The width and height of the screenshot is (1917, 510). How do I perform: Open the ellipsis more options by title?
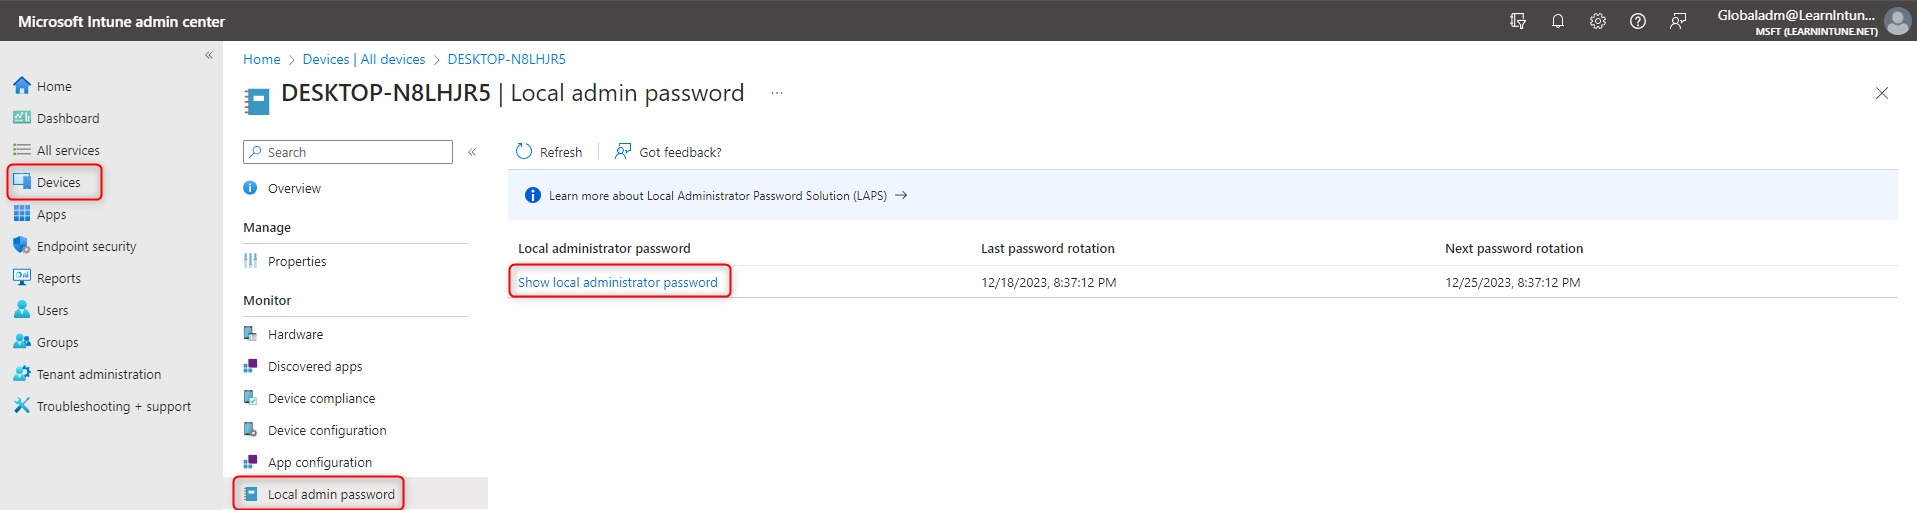777,93
